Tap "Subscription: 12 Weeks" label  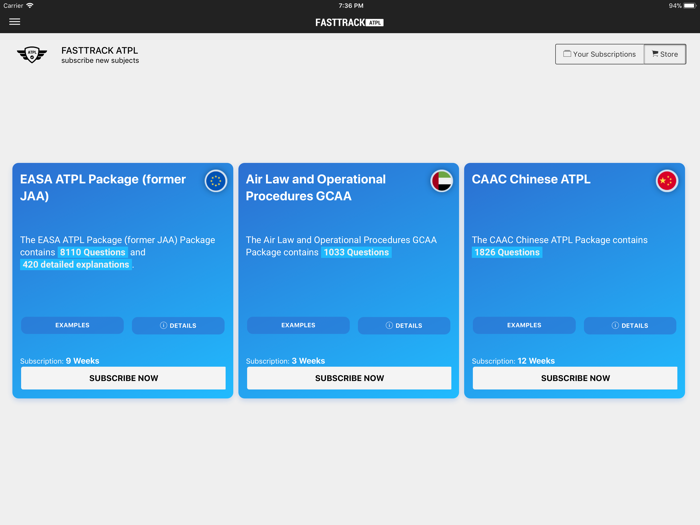pyautogui.click(x=513, y=361)
